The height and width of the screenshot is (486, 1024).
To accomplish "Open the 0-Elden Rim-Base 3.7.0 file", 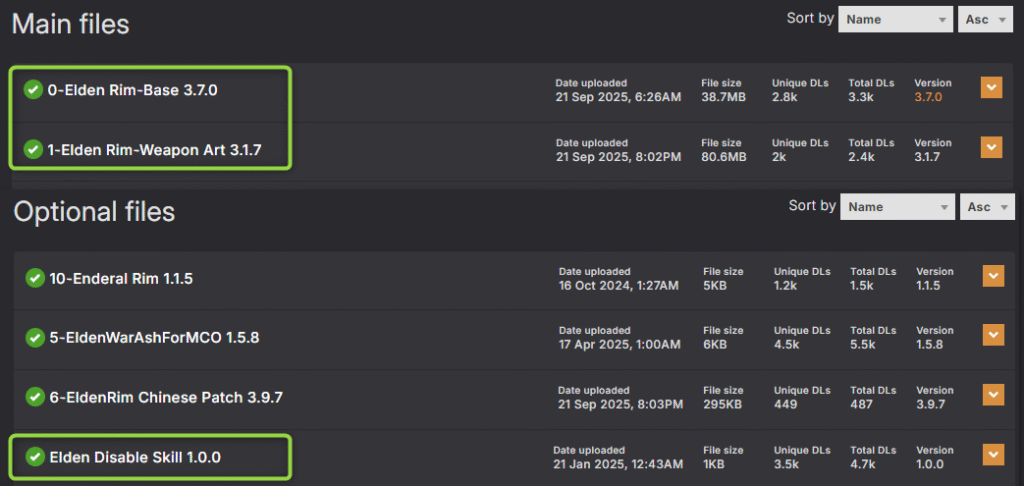I will click(x=132, y=90).
